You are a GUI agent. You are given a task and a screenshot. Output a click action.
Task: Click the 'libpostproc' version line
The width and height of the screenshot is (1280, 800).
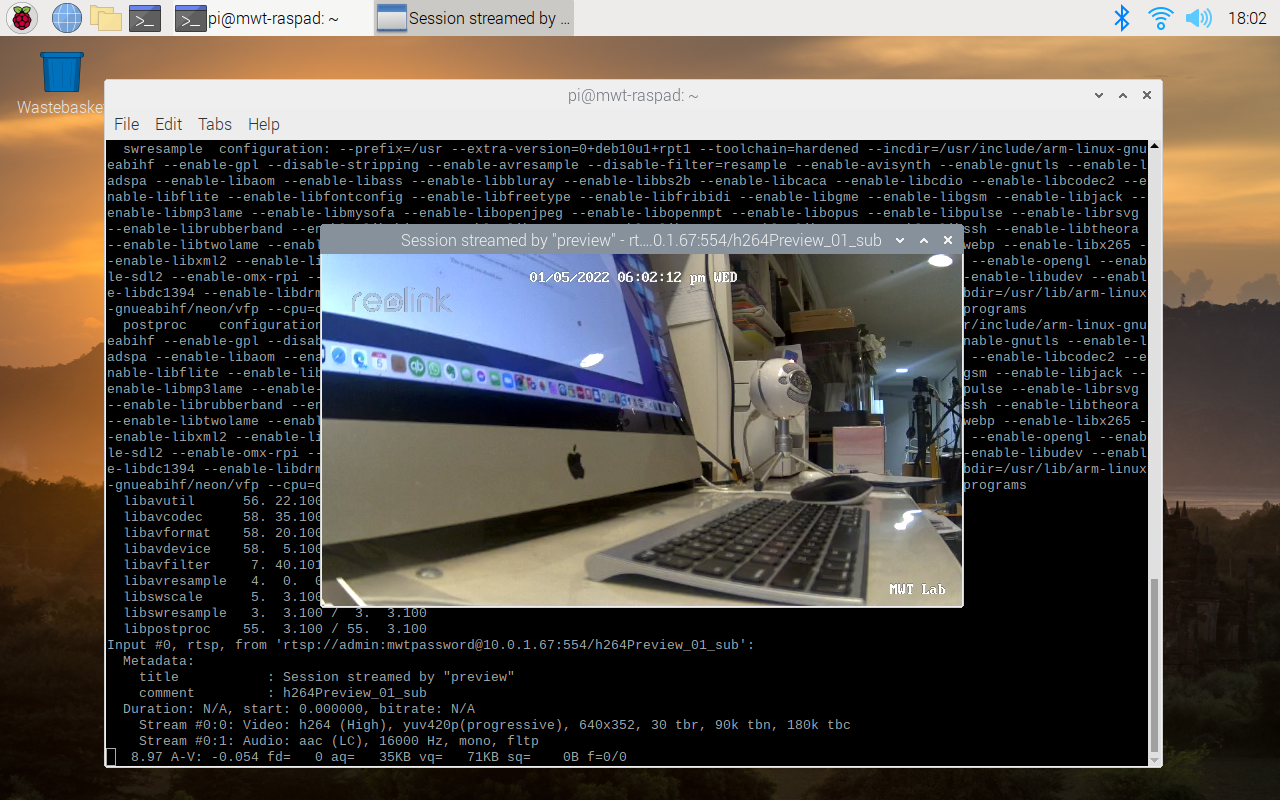point(275,629)
